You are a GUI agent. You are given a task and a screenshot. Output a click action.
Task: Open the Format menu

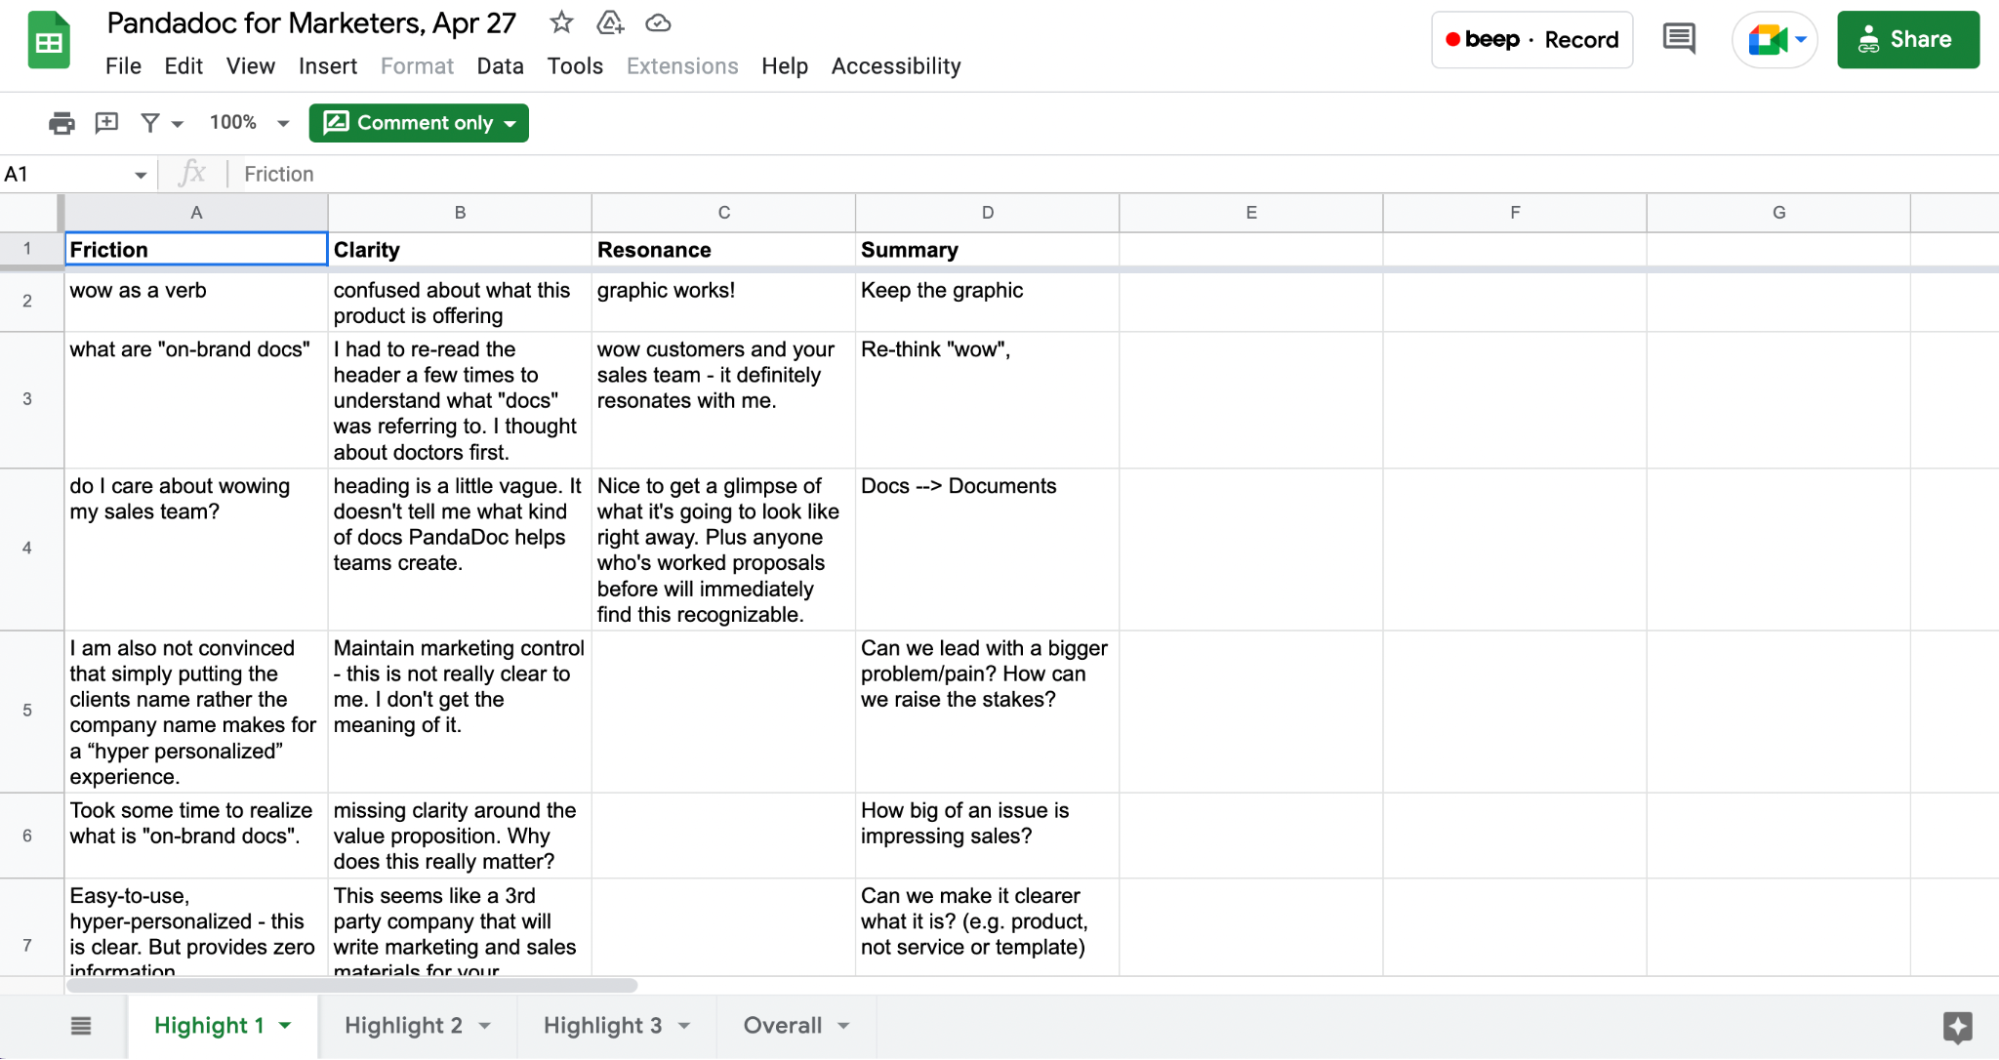point(416,66)
